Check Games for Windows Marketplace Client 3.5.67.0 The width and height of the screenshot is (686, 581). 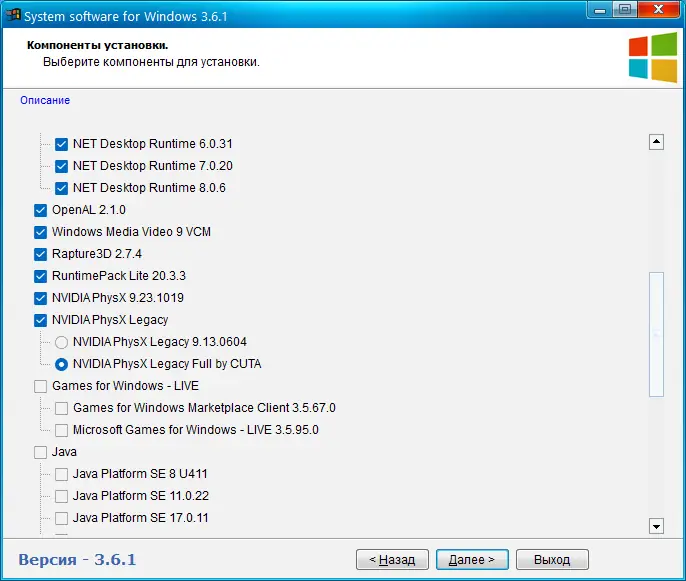(61, 408)
